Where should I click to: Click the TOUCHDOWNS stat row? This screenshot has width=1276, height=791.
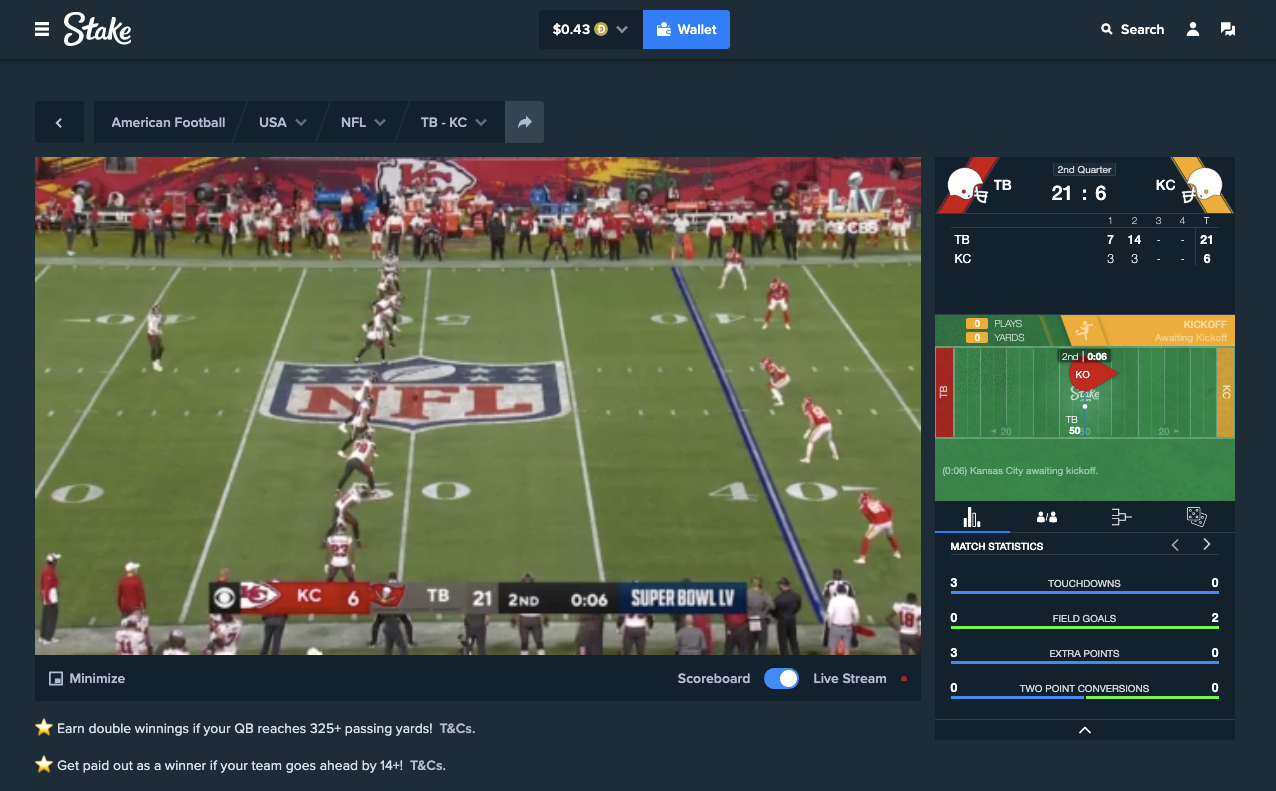click(1085, 585)
